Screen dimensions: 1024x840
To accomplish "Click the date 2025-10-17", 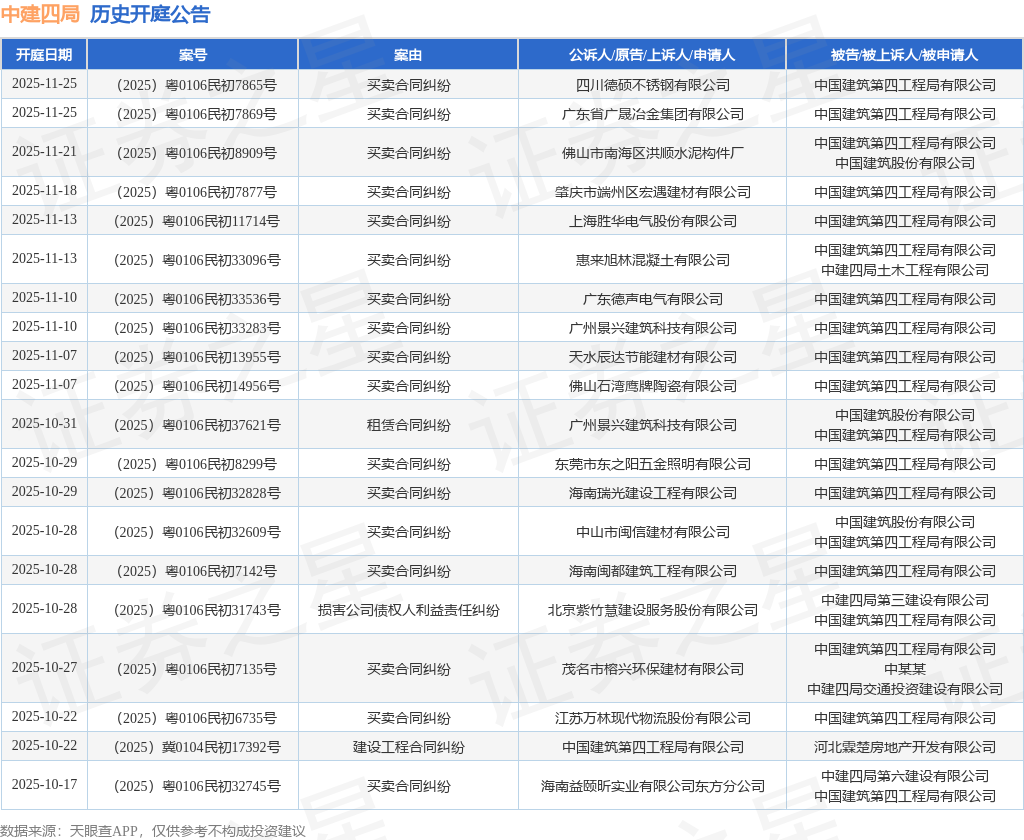I will point(44,784).
